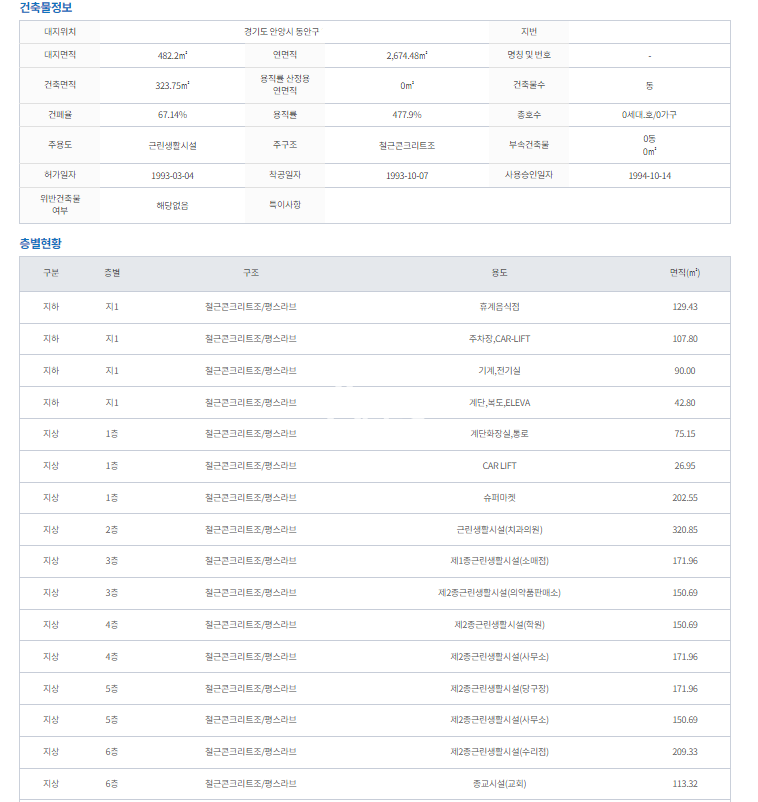Click the 1994-10-14 approval date value
The image size is (758, 802).
(649, 175)
